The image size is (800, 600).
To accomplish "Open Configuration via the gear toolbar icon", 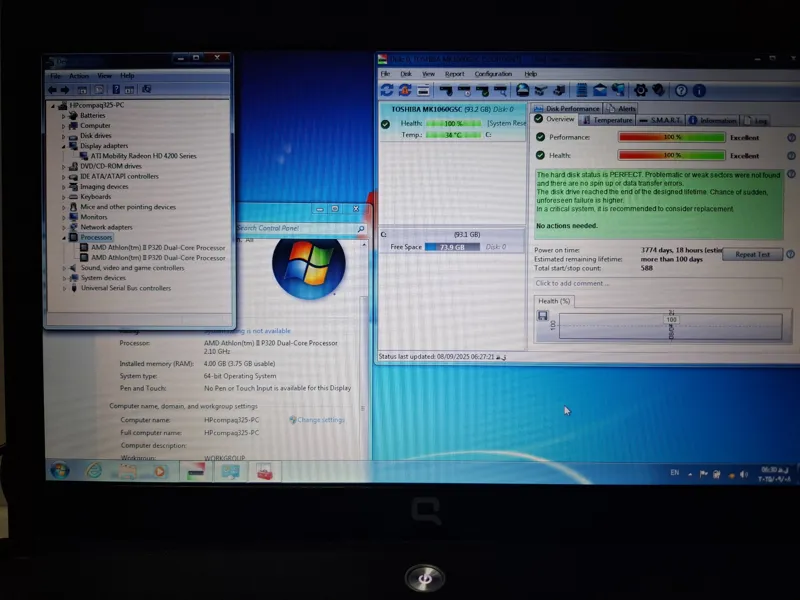I will click(x=640, y=90).
